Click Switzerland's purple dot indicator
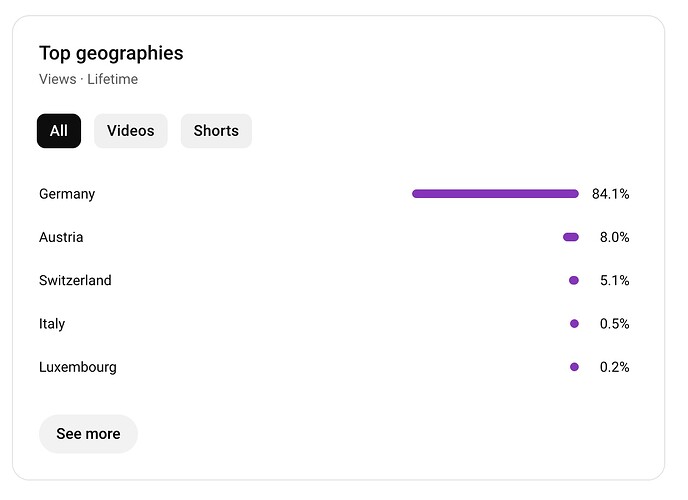Screen dimensions: 688x500 (574, 281)
